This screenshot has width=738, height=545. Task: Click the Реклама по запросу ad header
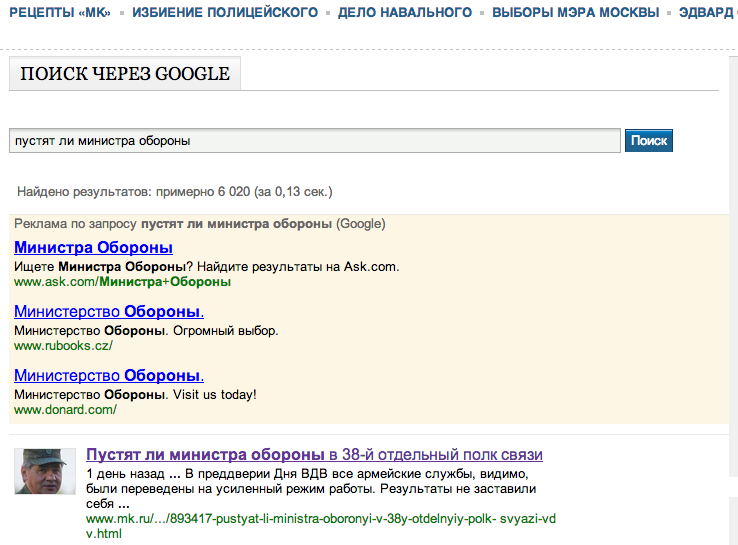click(x=200, y=224)
